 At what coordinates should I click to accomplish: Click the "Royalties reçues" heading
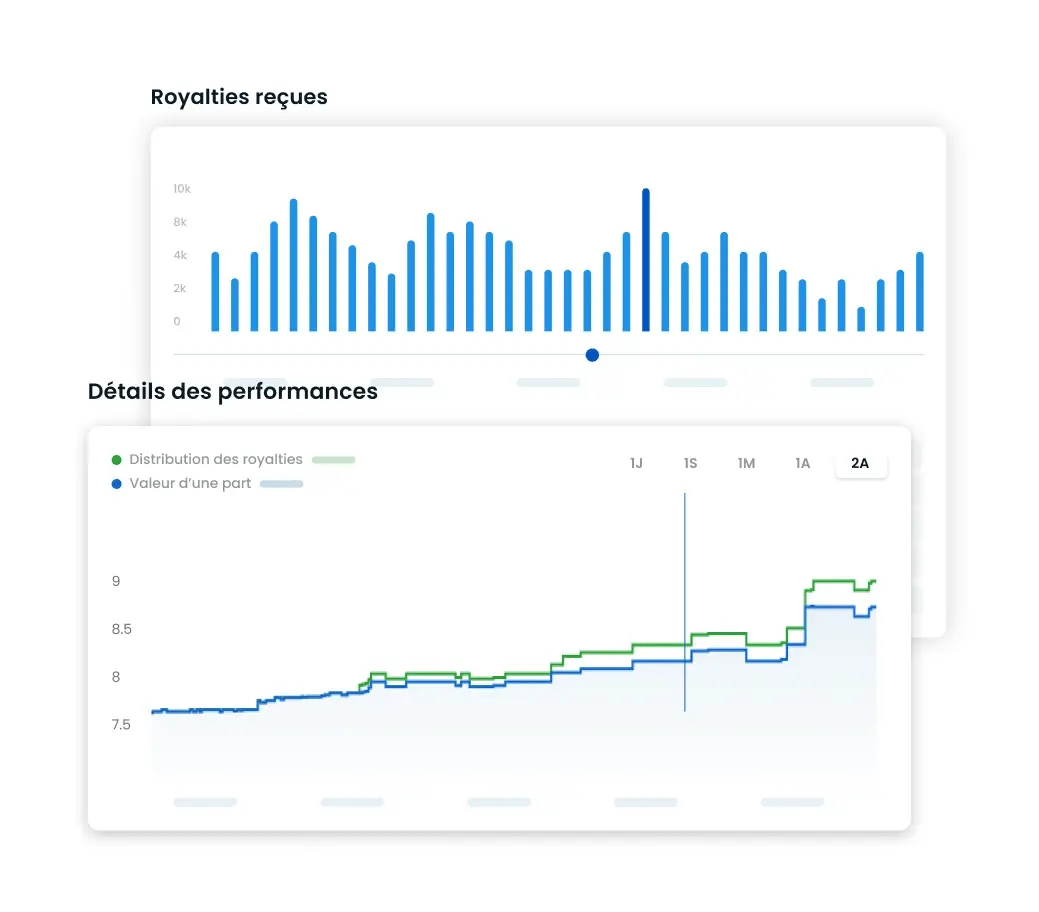pyautogui.click(x=239, y=97)
